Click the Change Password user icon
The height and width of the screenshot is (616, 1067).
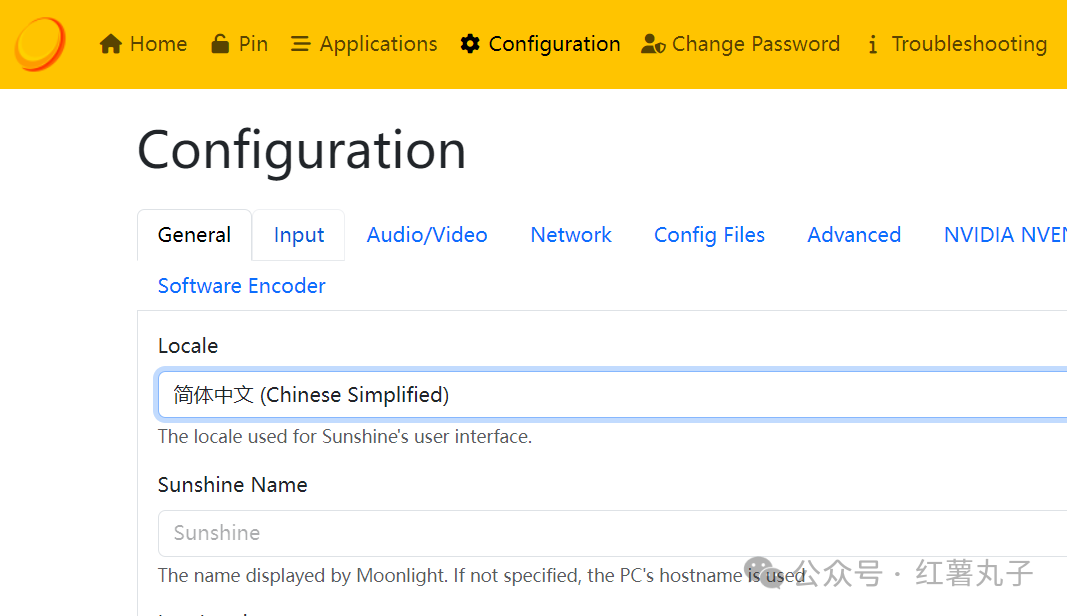click(653, 44)
